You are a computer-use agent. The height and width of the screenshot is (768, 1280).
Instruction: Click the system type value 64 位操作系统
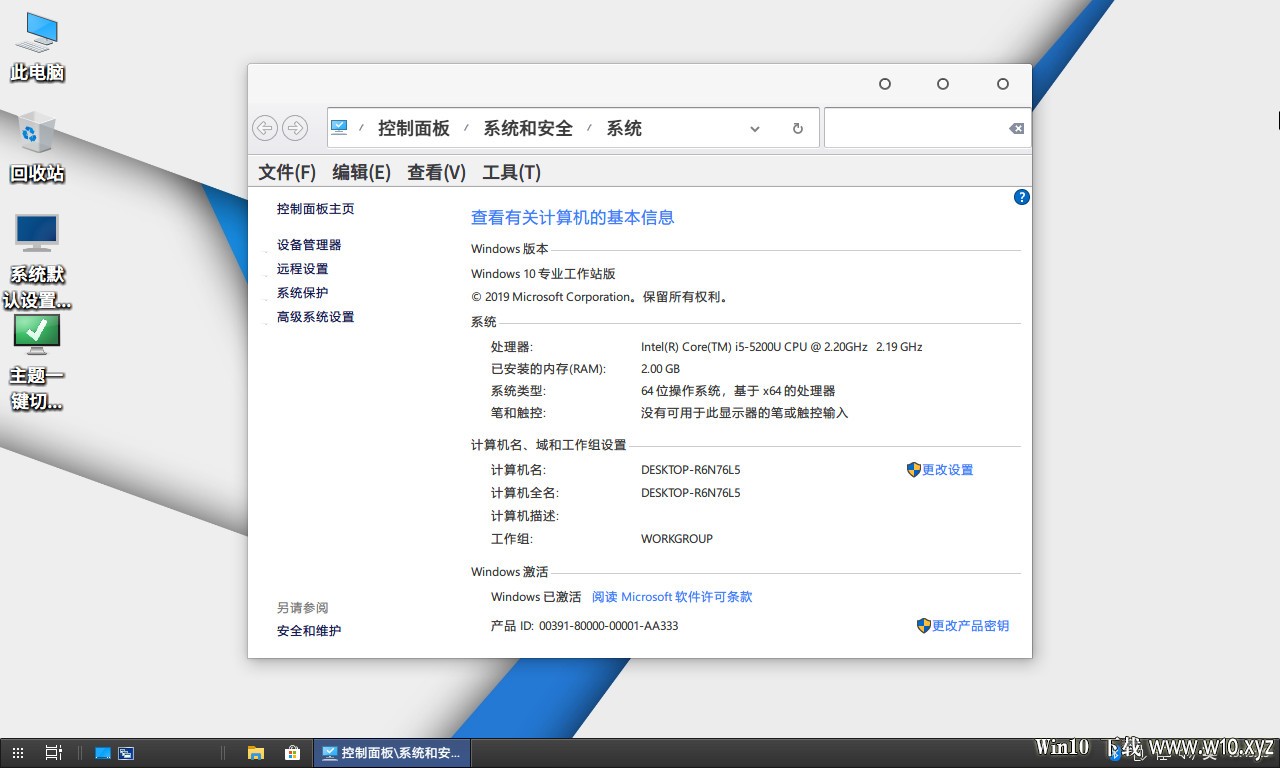click(x=738, y=391)
